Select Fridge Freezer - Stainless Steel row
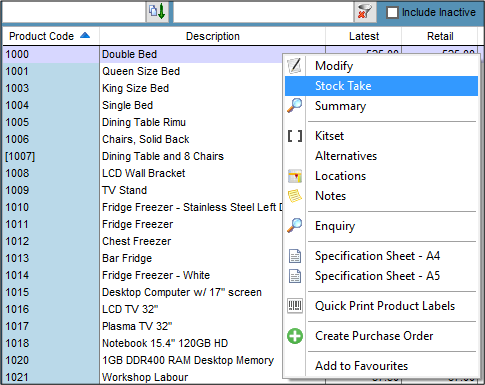 point(142,207)
